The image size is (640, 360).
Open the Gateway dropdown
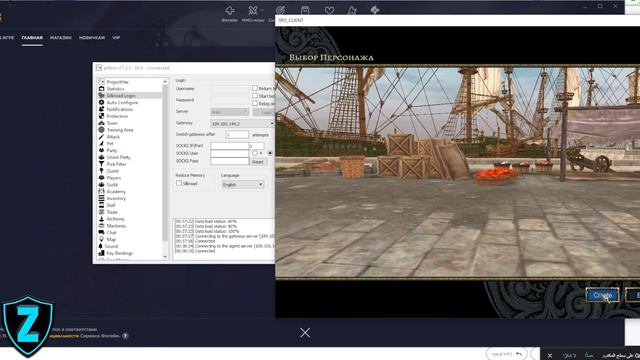(242, 123)
